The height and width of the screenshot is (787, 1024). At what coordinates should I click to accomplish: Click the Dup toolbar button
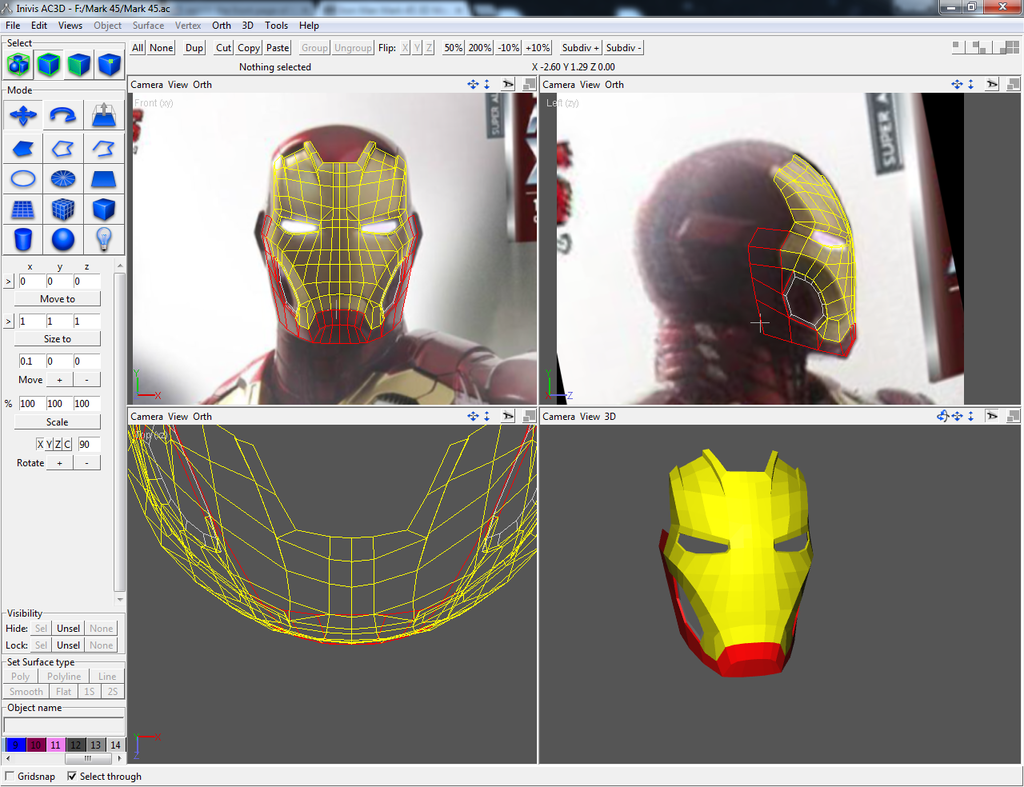coord(194,48)
